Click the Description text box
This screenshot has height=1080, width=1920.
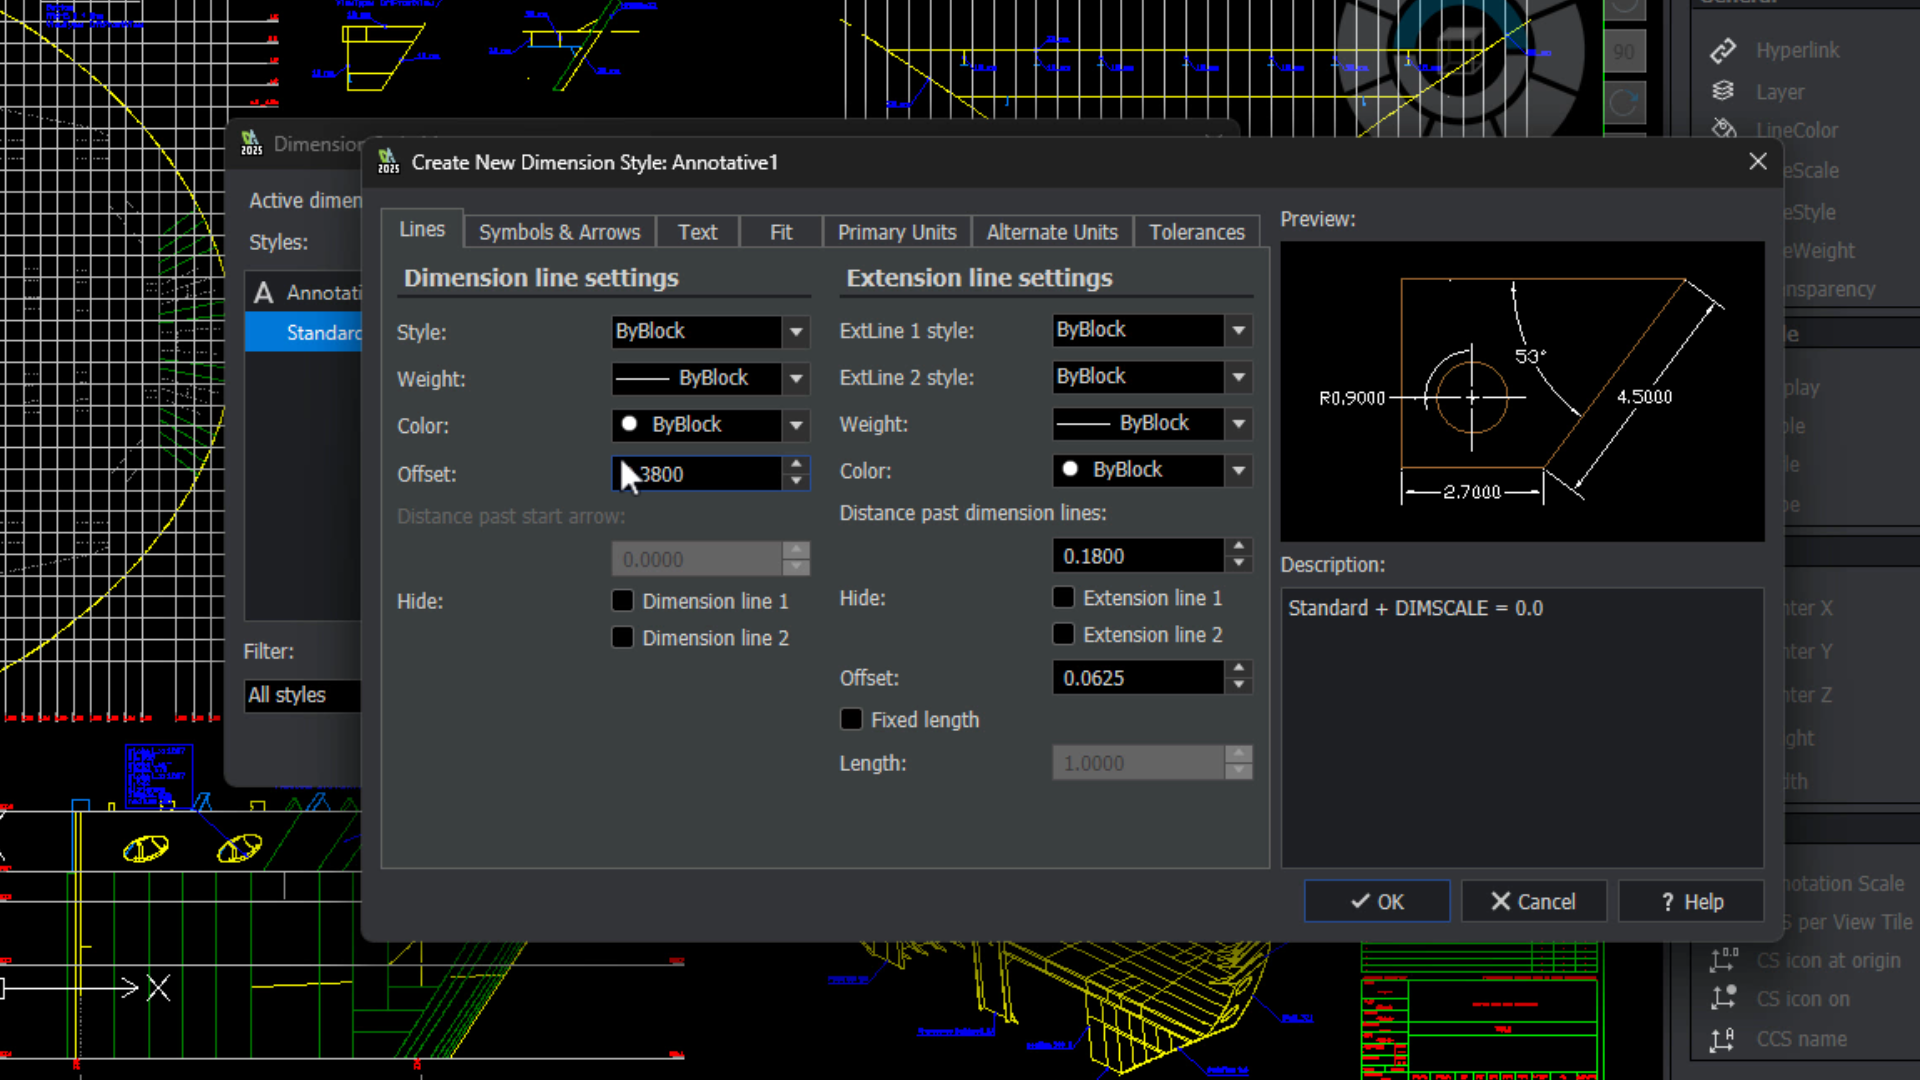1522,727
